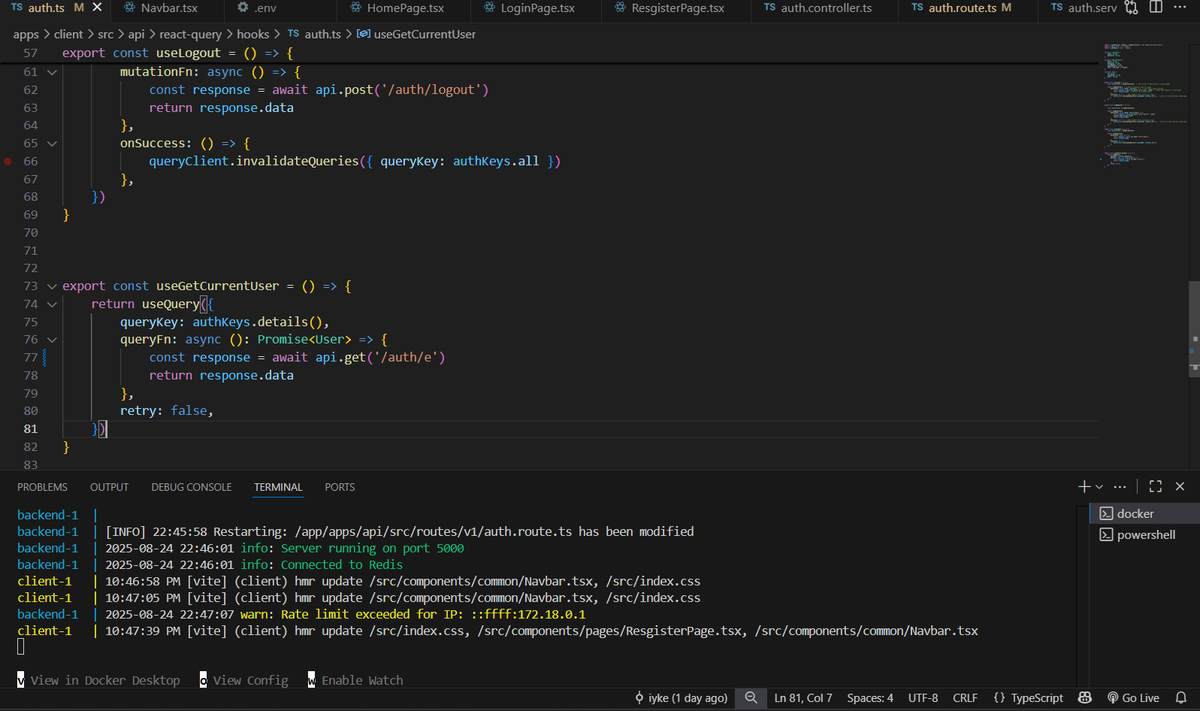Screen dimensions: 1200x711
Task: Click 'View in Docker Desktop' link
Action: coord(99,680)
